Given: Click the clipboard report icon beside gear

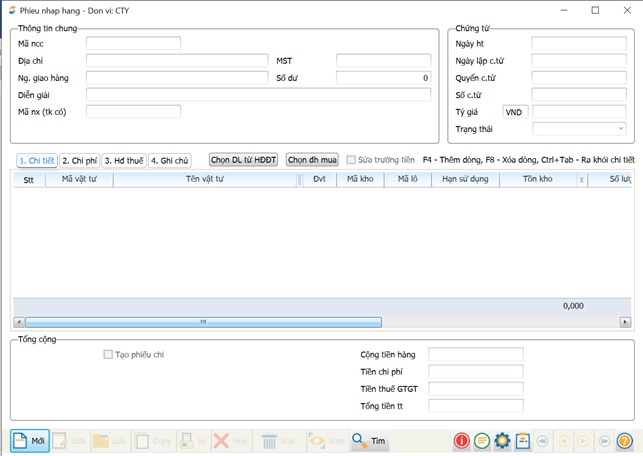Looking at the screenshot, I should point(522,441).
